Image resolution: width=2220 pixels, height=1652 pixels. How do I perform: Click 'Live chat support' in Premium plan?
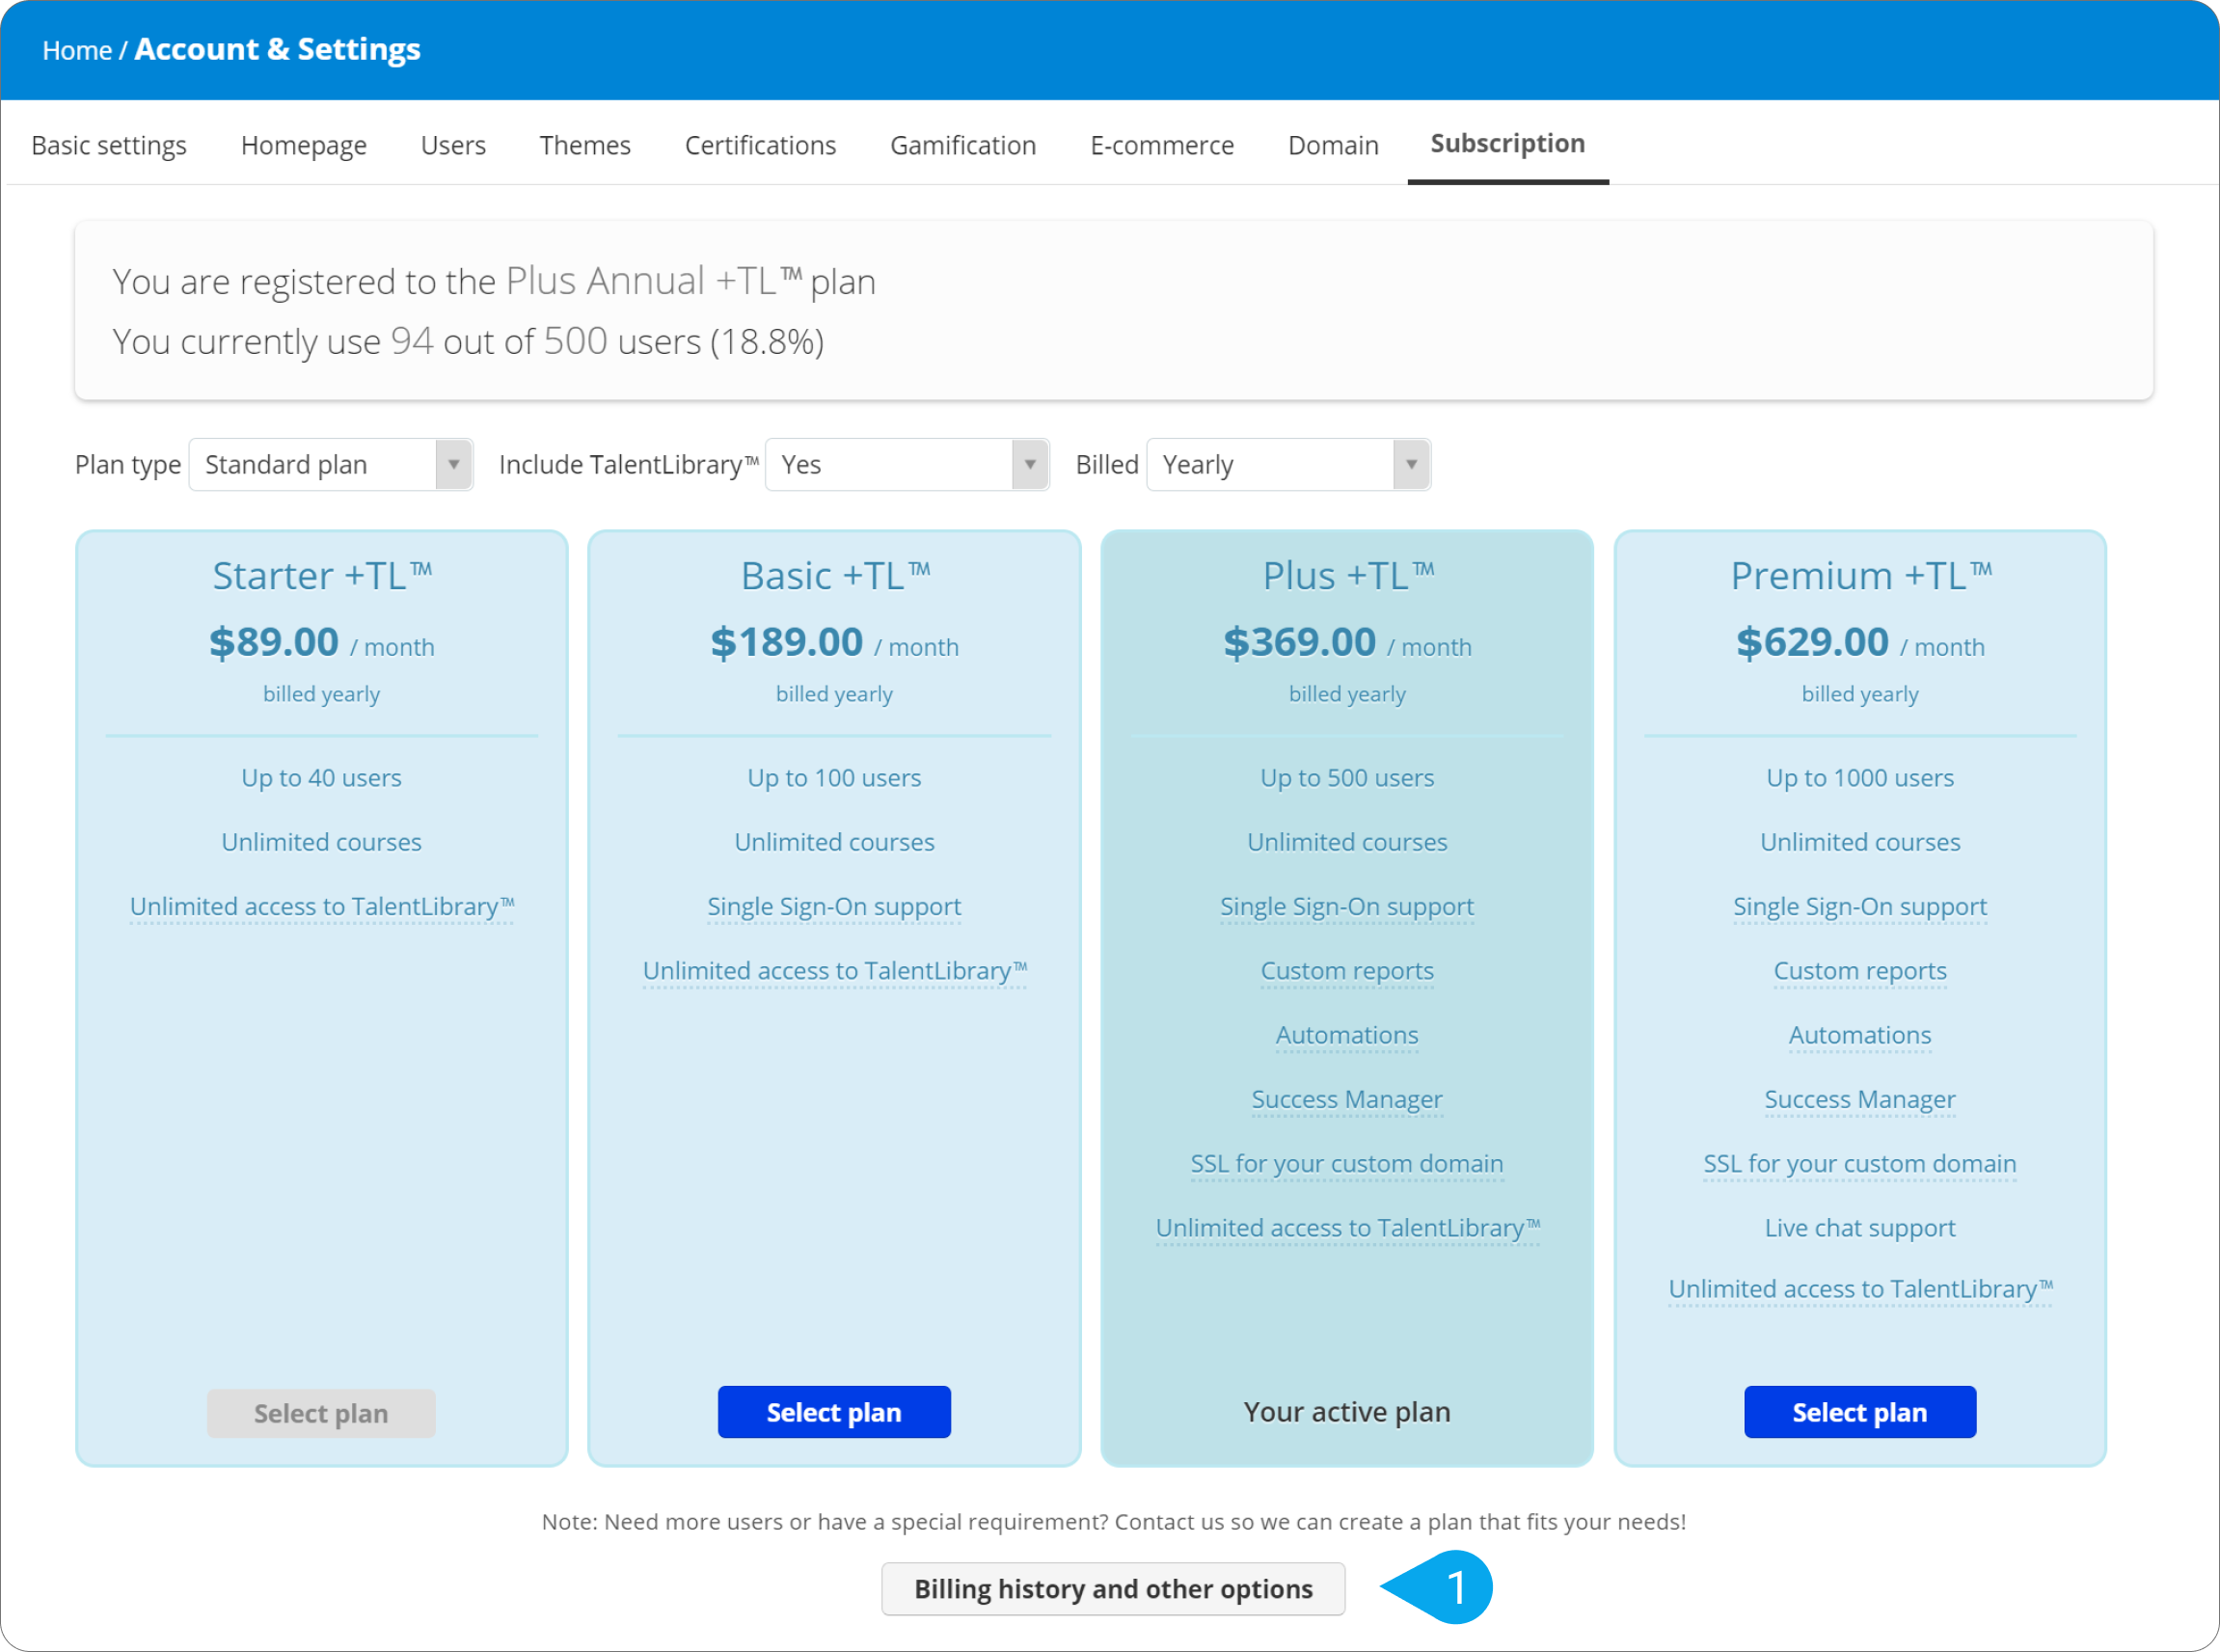1860,1227
